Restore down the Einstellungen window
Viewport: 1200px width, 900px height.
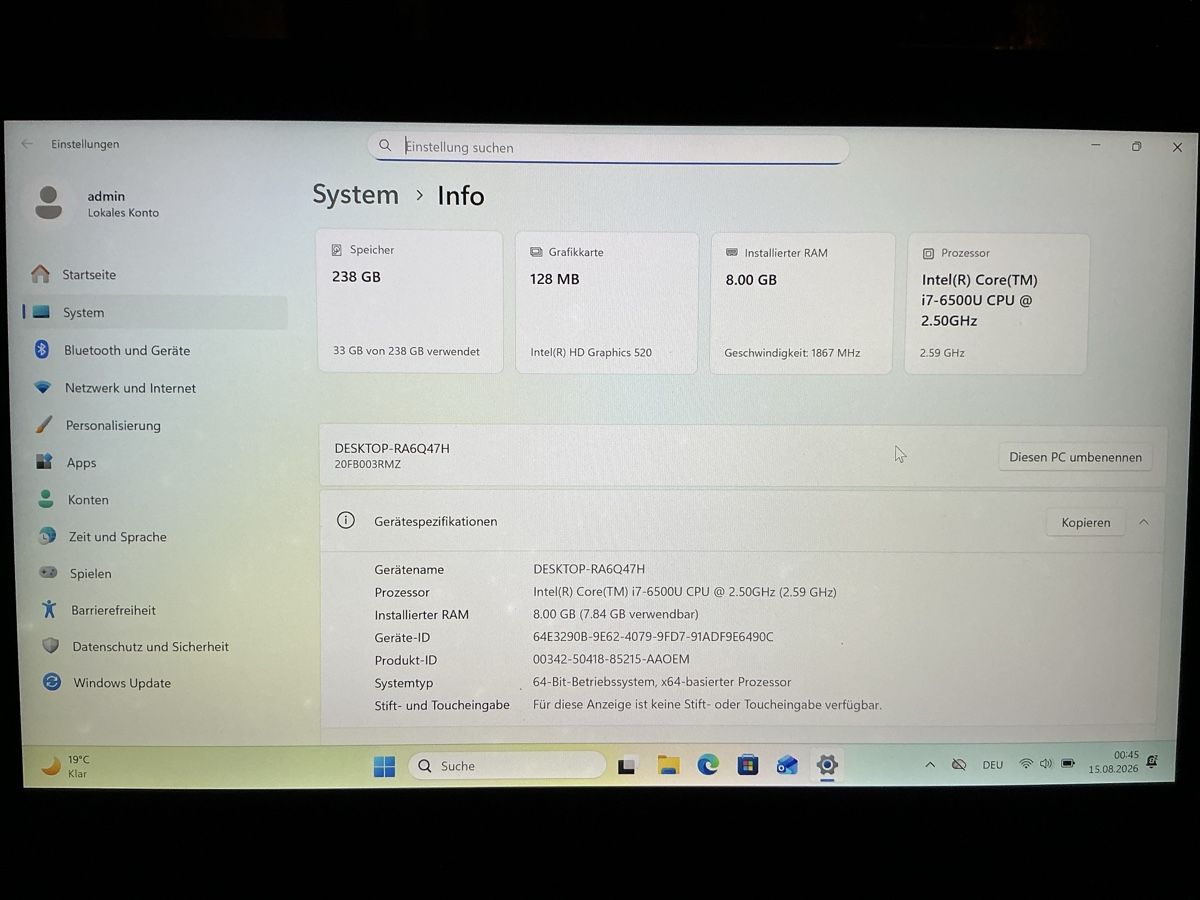pyautogui.click(x=1137, y=146)
